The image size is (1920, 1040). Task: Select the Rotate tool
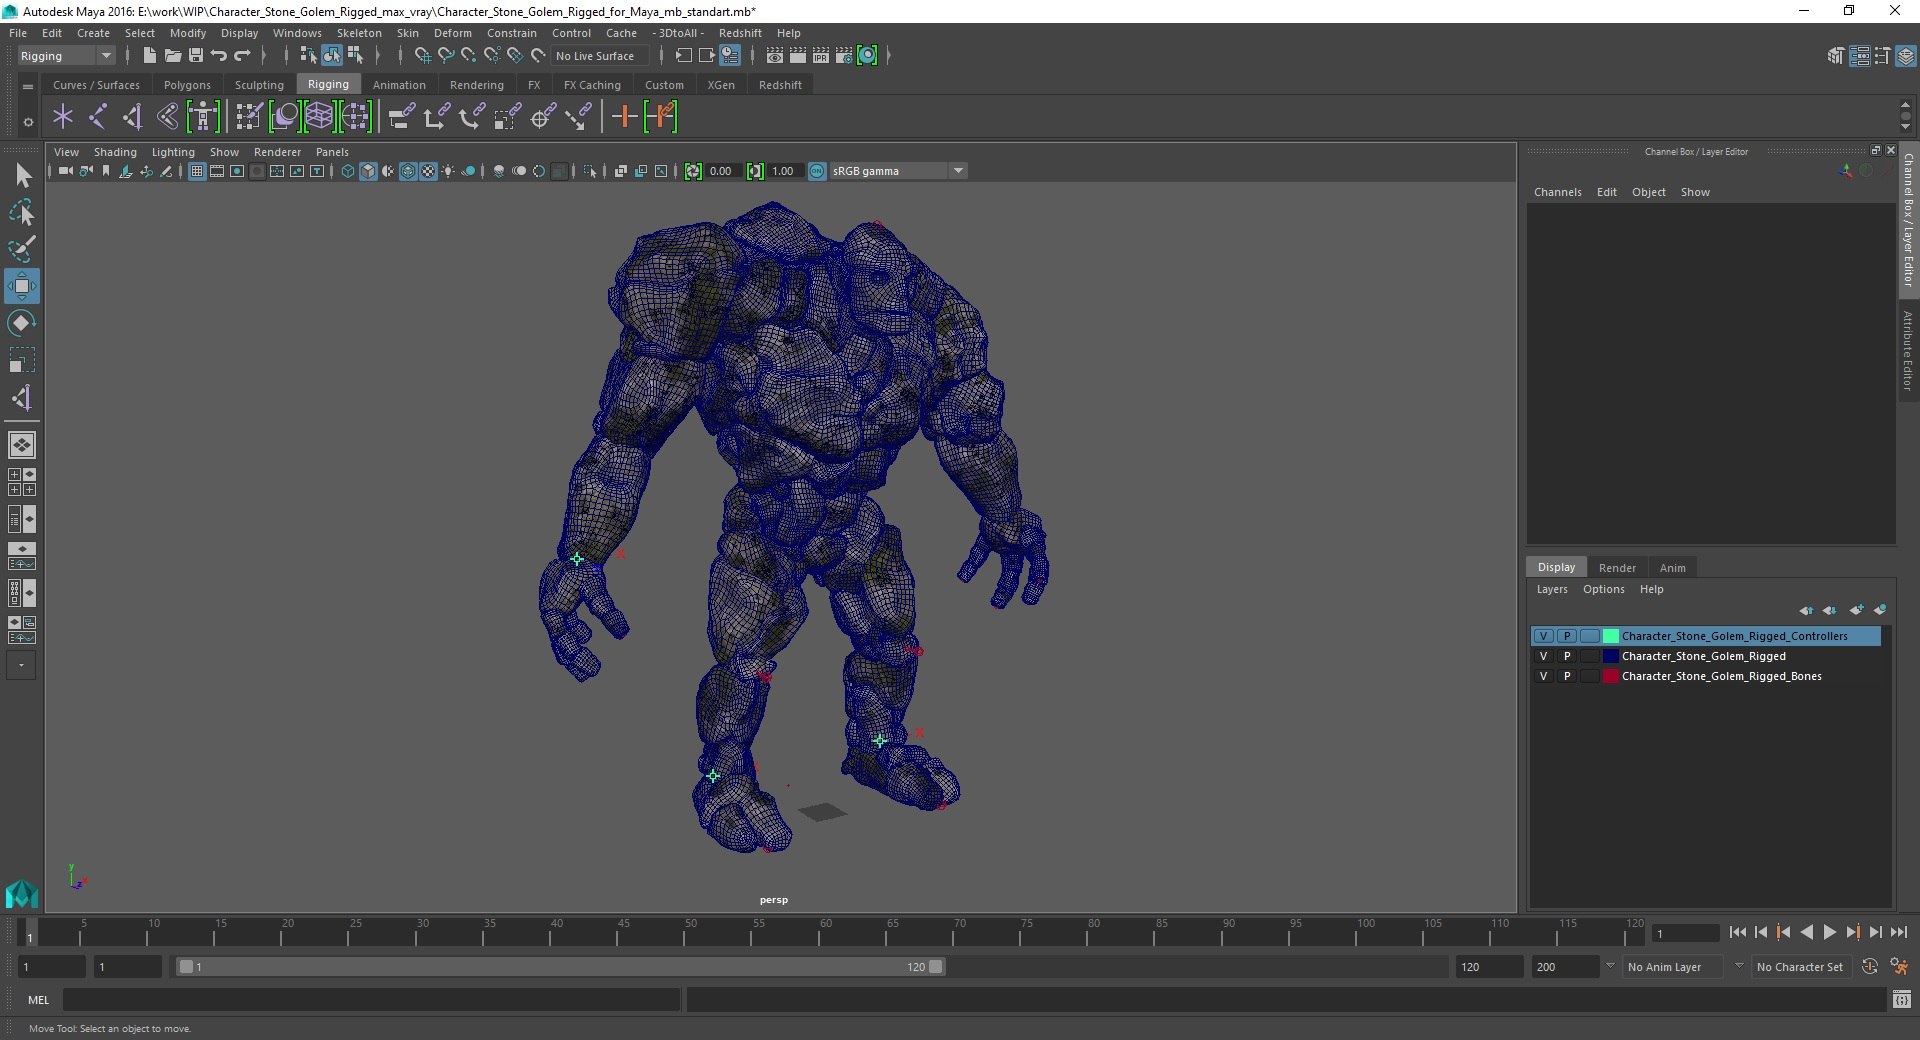[x=21, y=323]
